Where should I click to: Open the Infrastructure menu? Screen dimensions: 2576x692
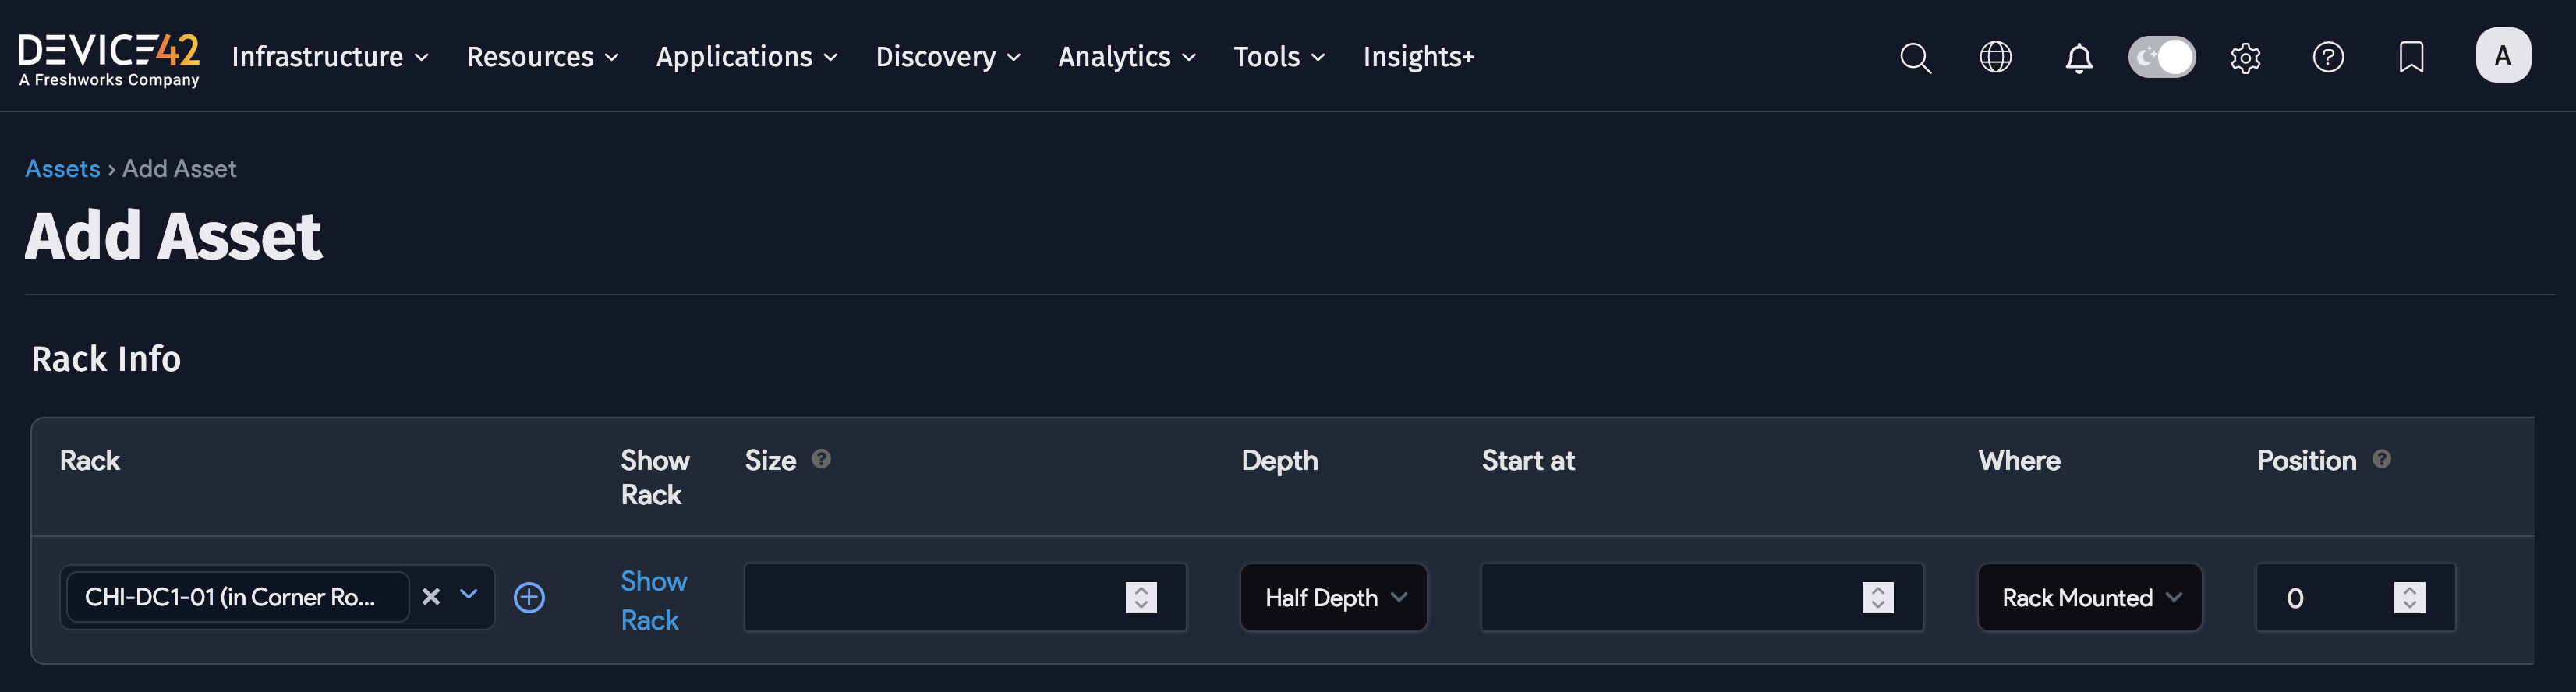[330, 57]
